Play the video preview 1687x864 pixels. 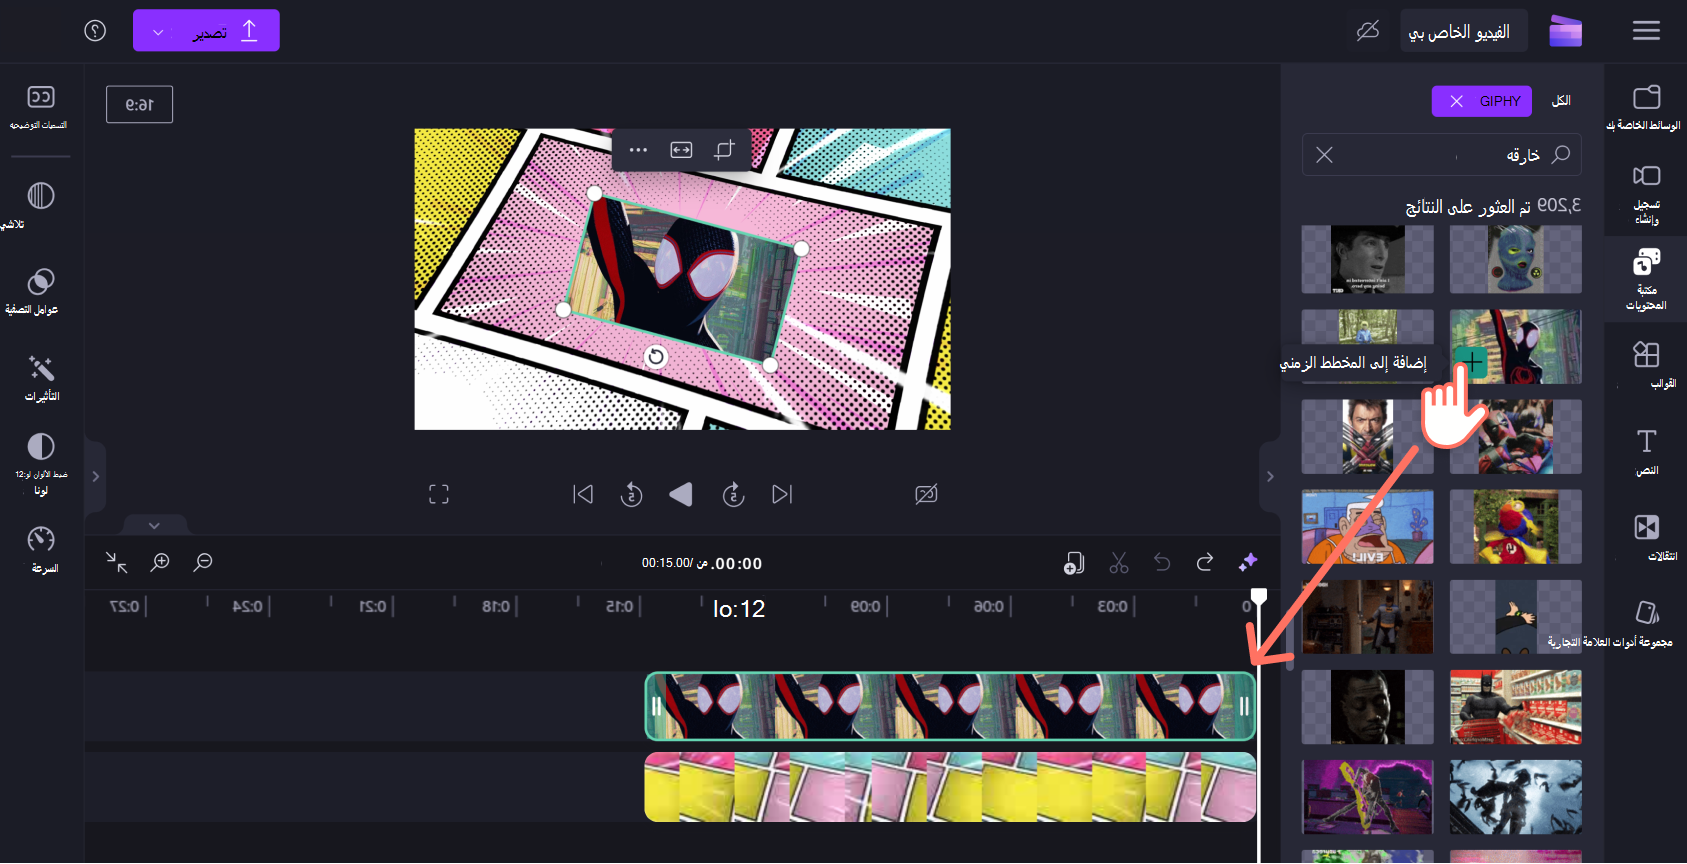681,494
